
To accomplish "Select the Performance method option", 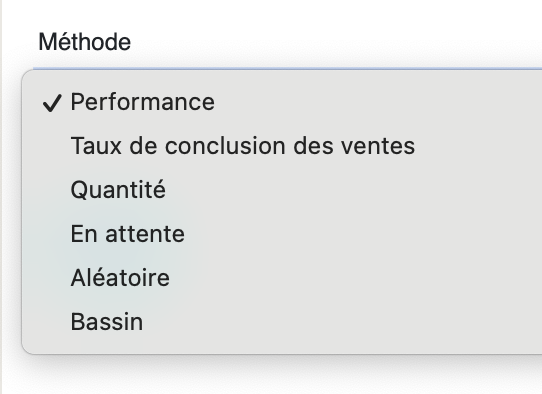I will 142,102.
